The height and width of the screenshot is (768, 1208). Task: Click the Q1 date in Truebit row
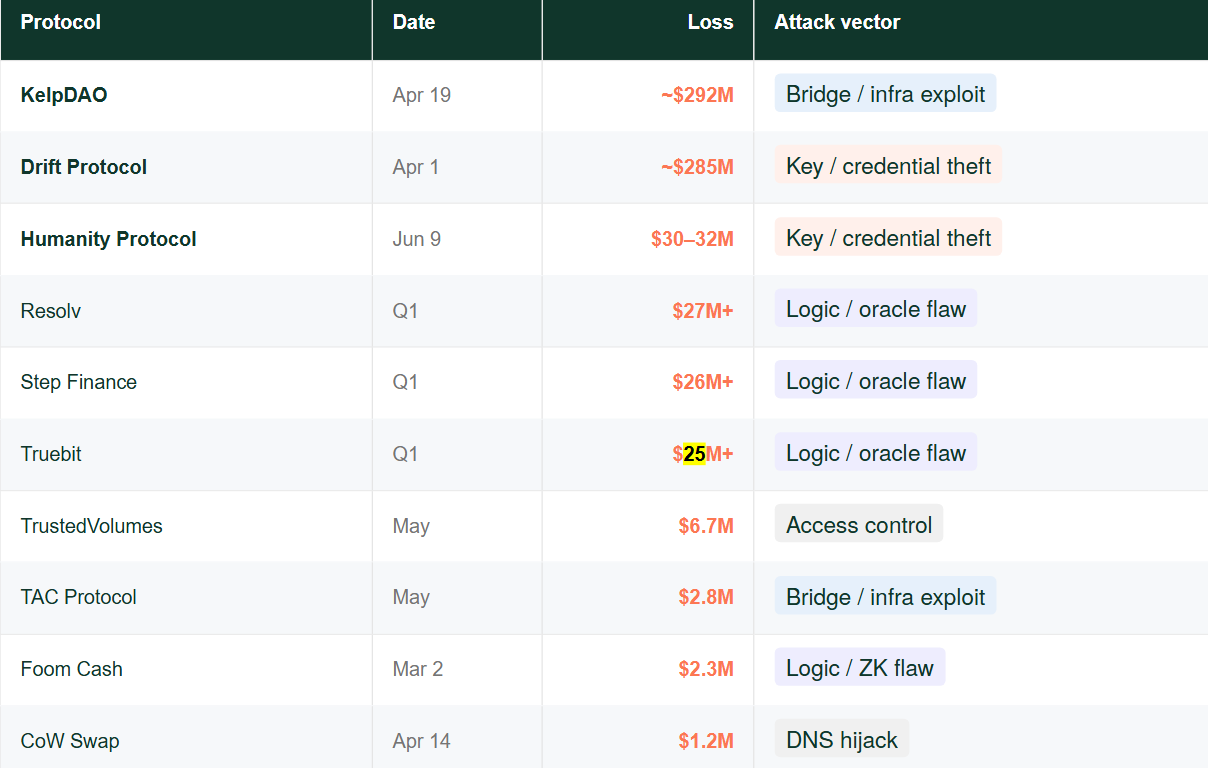[405, 454]
